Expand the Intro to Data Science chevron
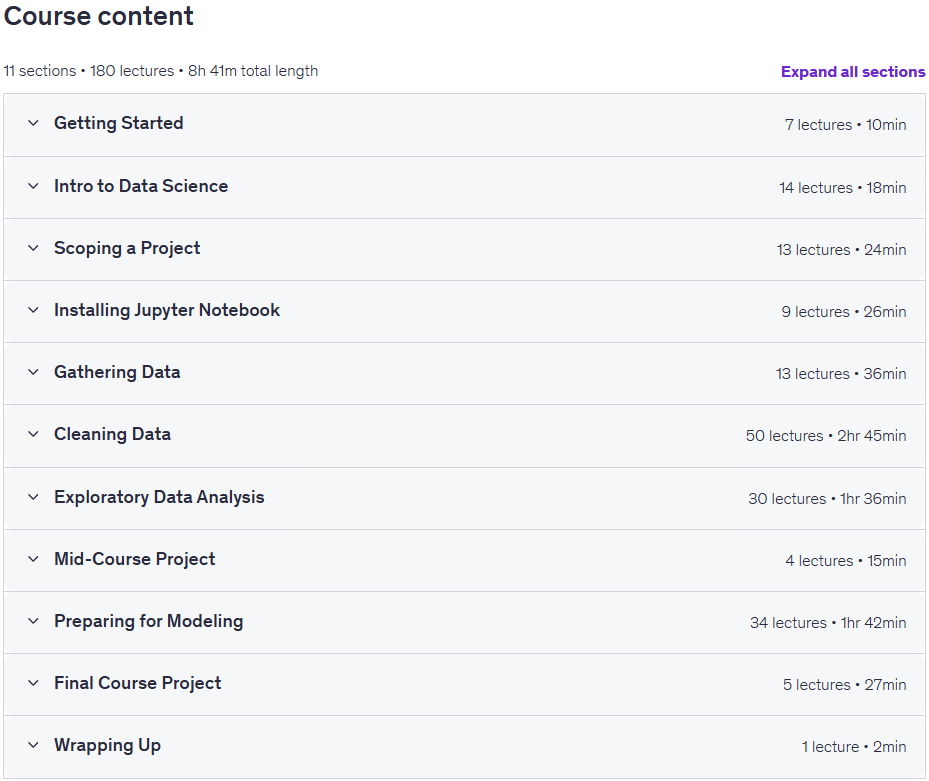 (x=33, y=186)
